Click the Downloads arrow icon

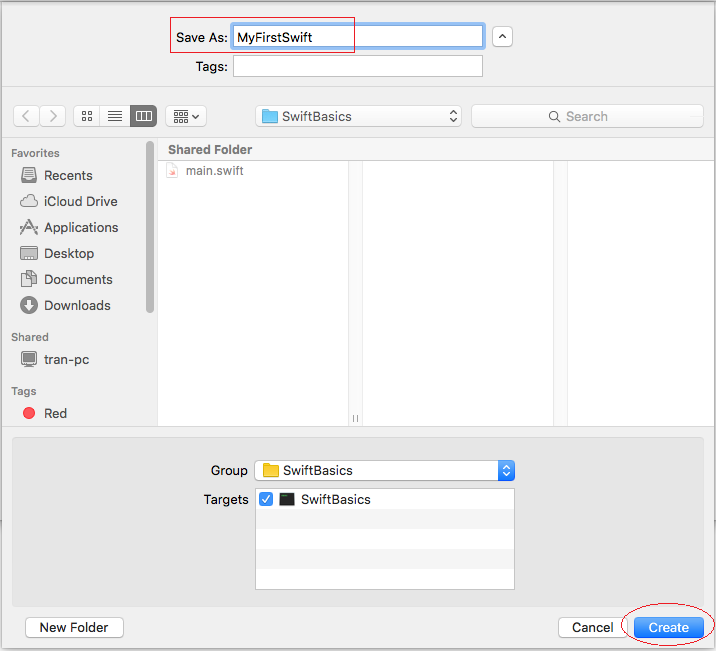tap(29, 305)
